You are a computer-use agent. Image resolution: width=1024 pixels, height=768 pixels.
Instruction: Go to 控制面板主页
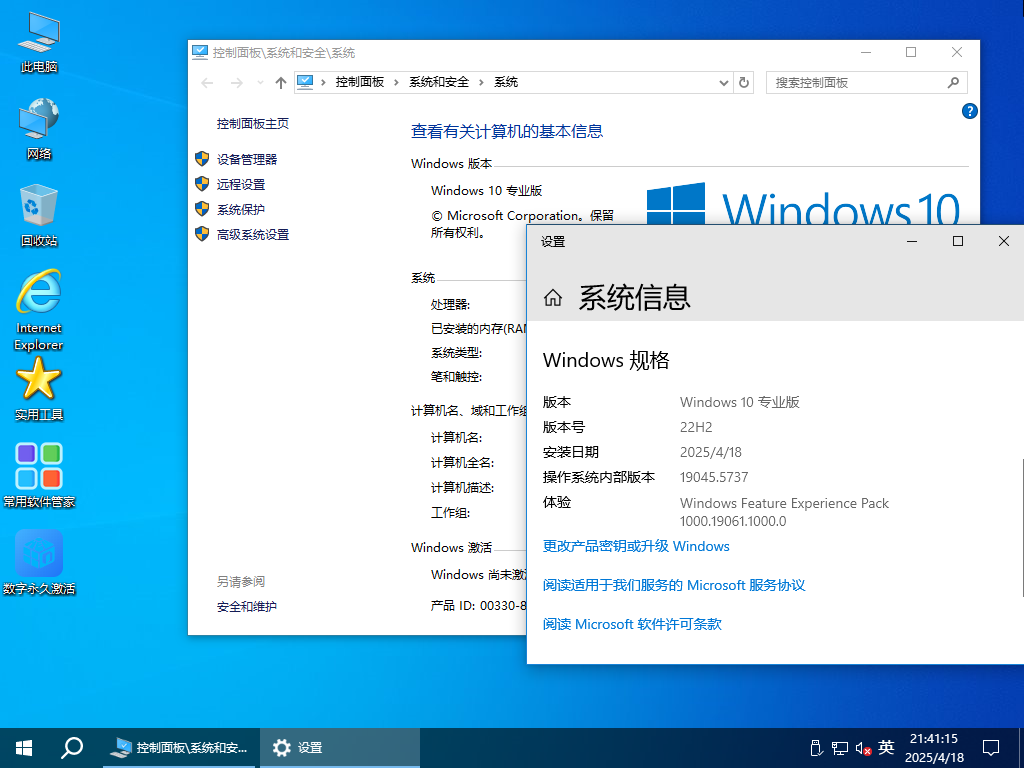[253, 123]
